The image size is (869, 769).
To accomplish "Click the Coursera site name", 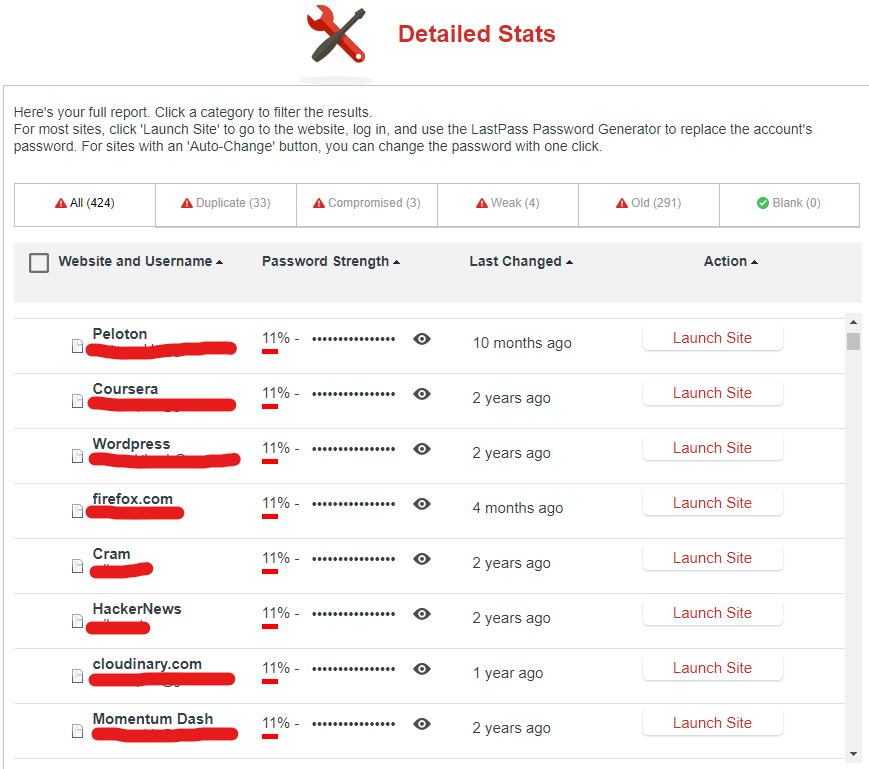I will (125, 388).
